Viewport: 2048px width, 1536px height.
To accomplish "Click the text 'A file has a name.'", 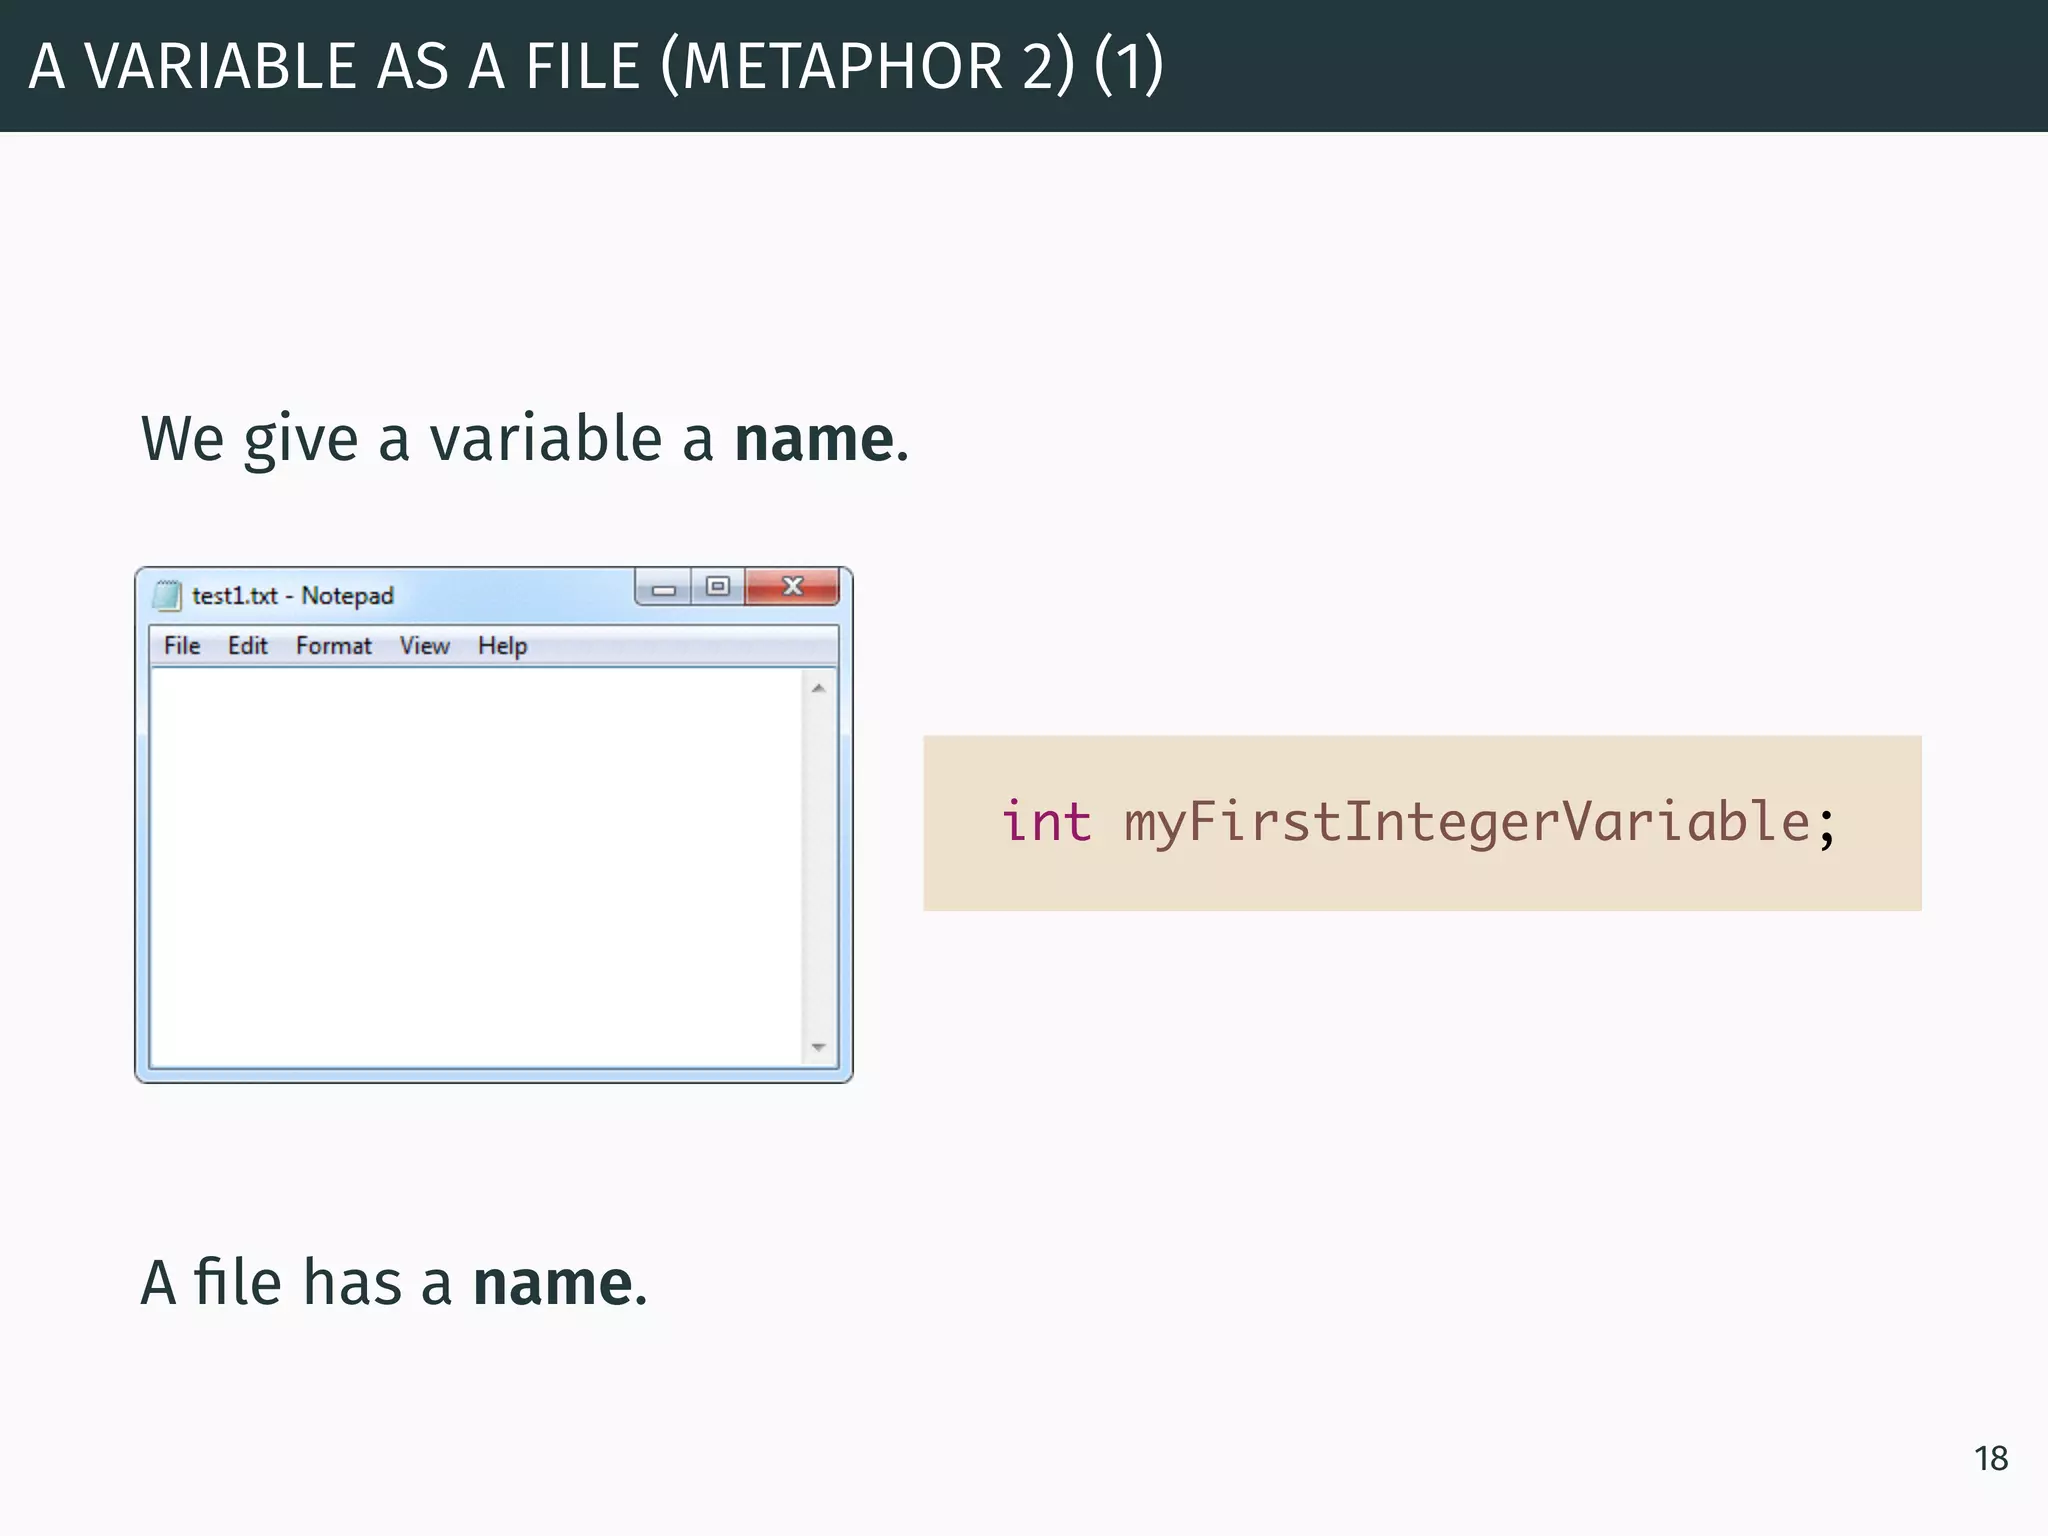I will [x=394, y=1283].
